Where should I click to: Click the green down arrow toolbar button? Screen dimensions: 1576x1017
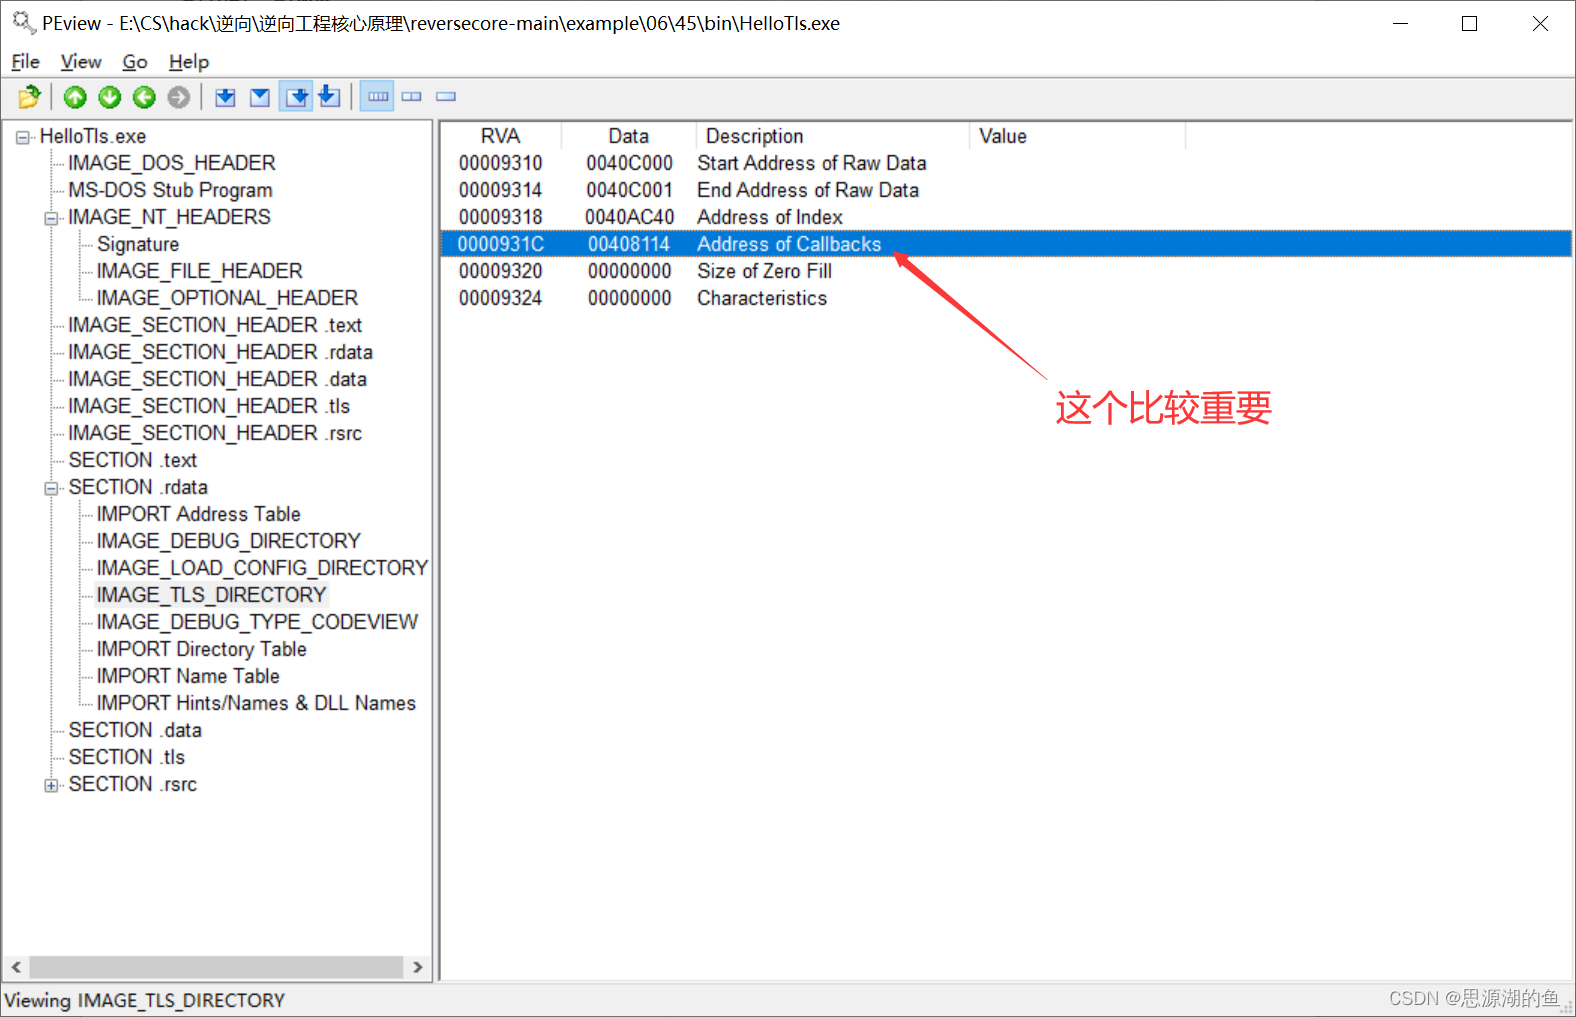click(110, 97)
